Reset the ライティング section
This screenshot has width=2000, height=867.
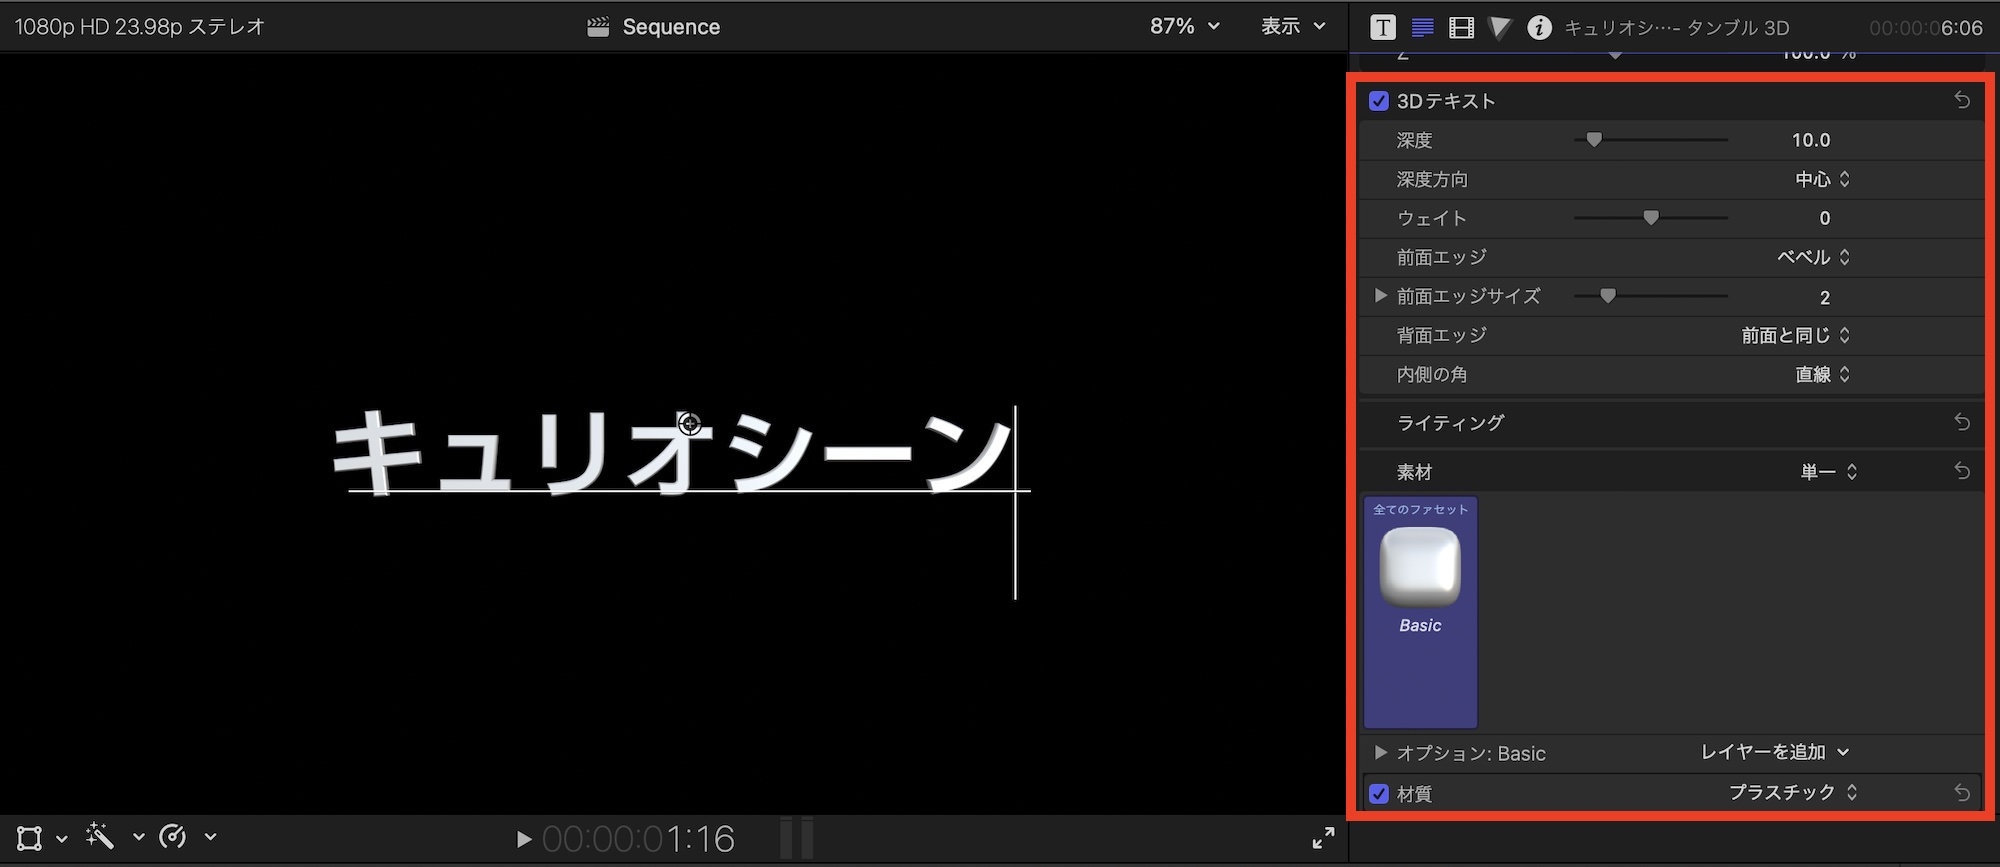1962,422
